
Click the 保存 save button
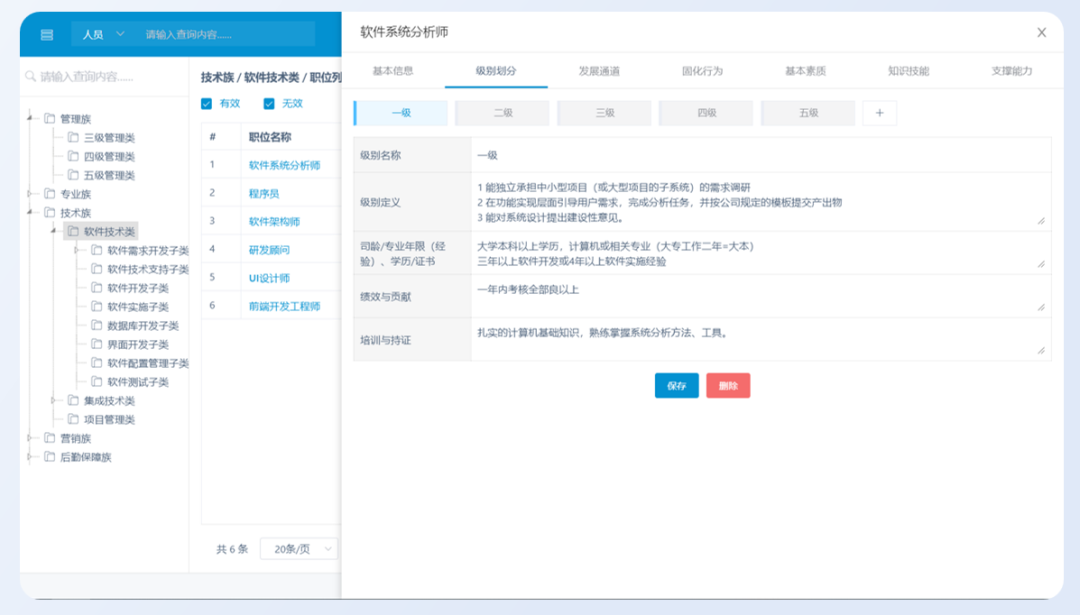click(x=676, y=385)
